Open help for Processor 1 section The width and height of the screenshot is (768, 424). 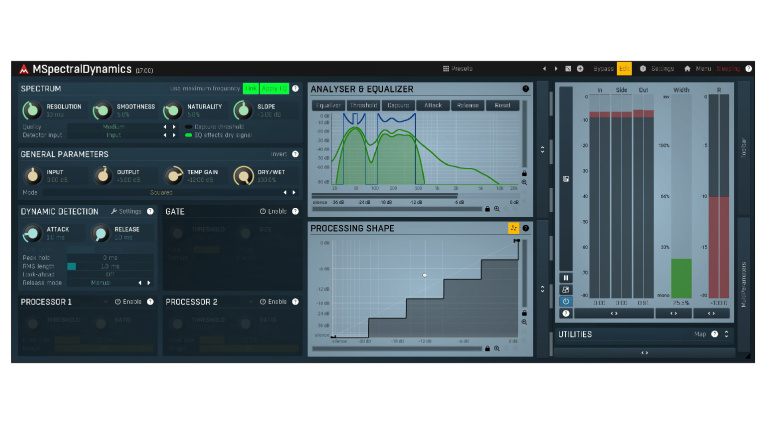150,302
